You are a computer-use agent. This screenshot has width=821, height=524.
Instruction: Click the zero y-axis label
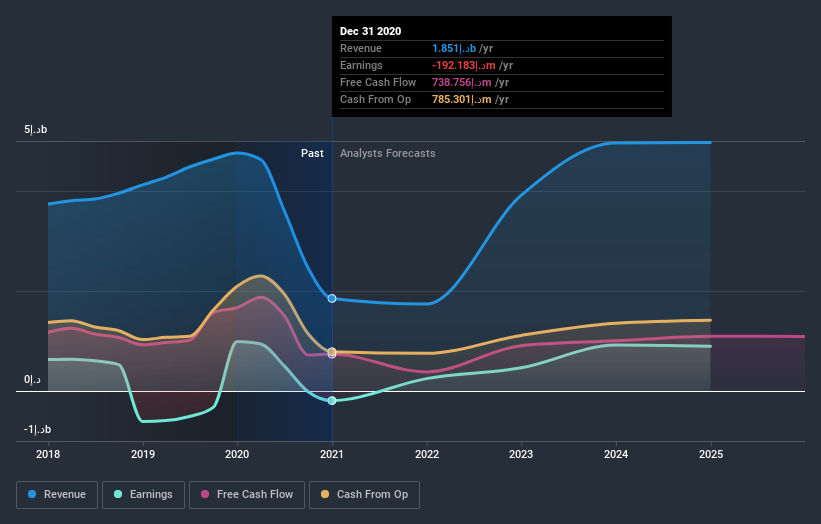click(x=32, y=380)
